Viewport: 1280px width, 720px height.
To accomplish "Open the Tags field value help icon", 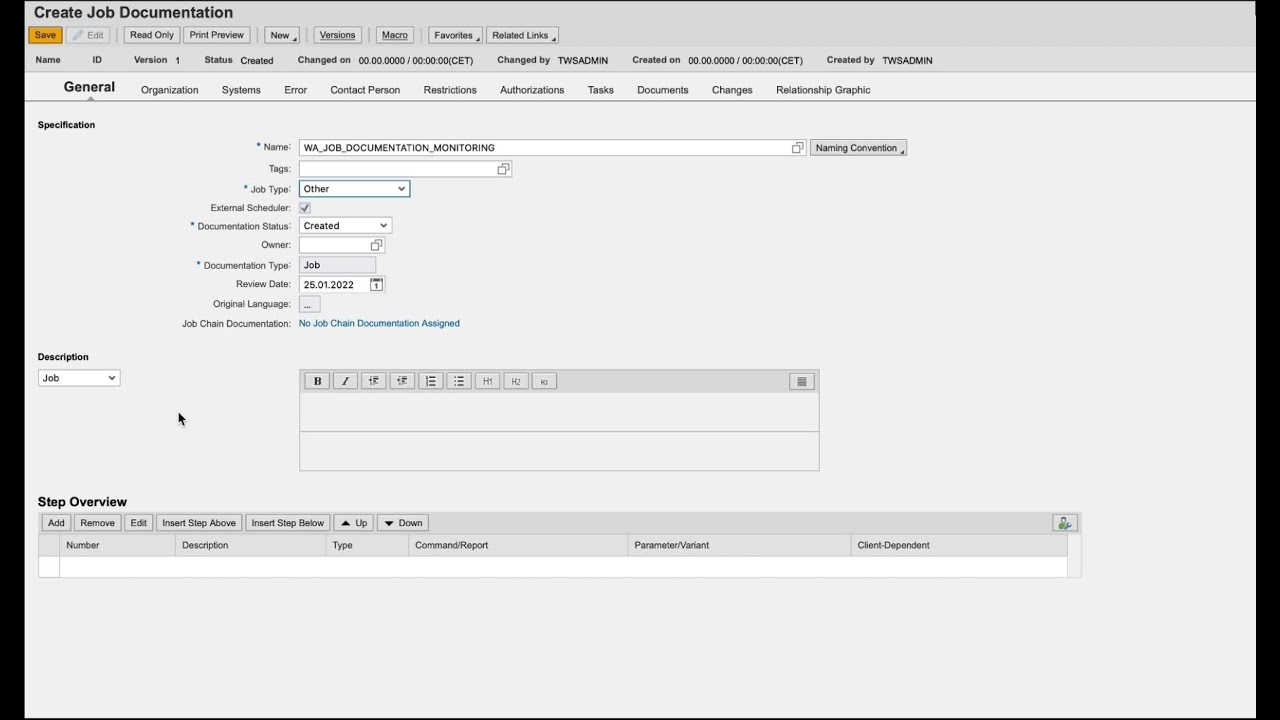I will click(503, 169).
